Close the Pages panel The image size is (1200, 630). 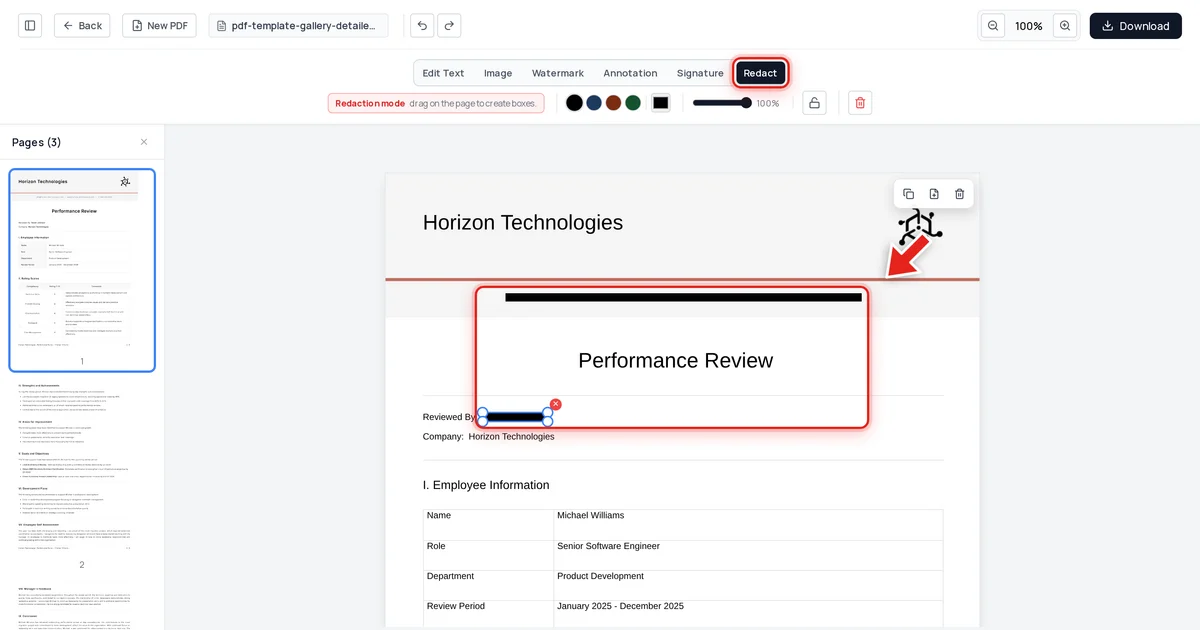(144, 142)
